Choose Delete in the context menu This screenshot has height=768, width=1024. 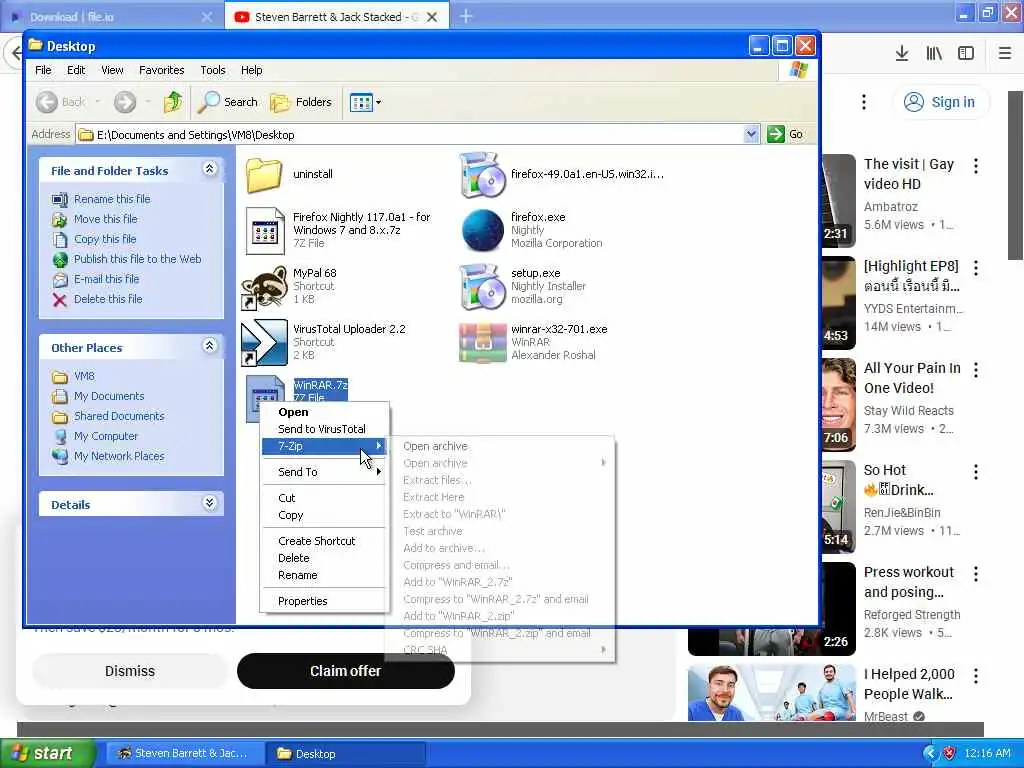[x=325, y=558]
